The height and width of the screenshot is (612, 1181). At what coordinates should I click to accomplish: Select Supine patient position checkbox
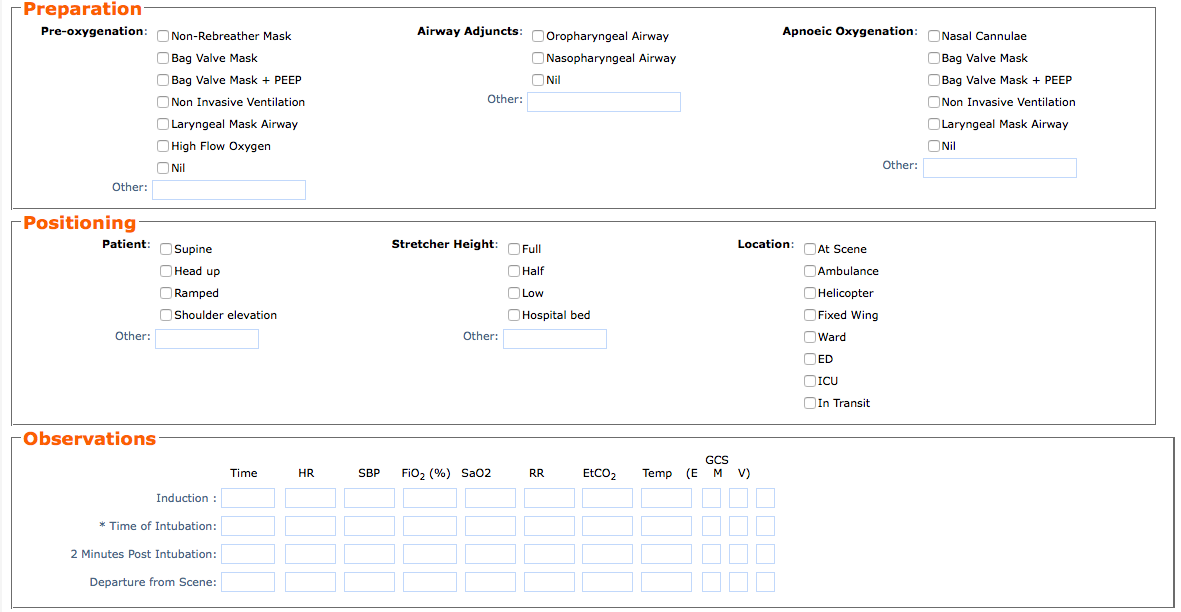pyautogui.click(x=166, y=249)
